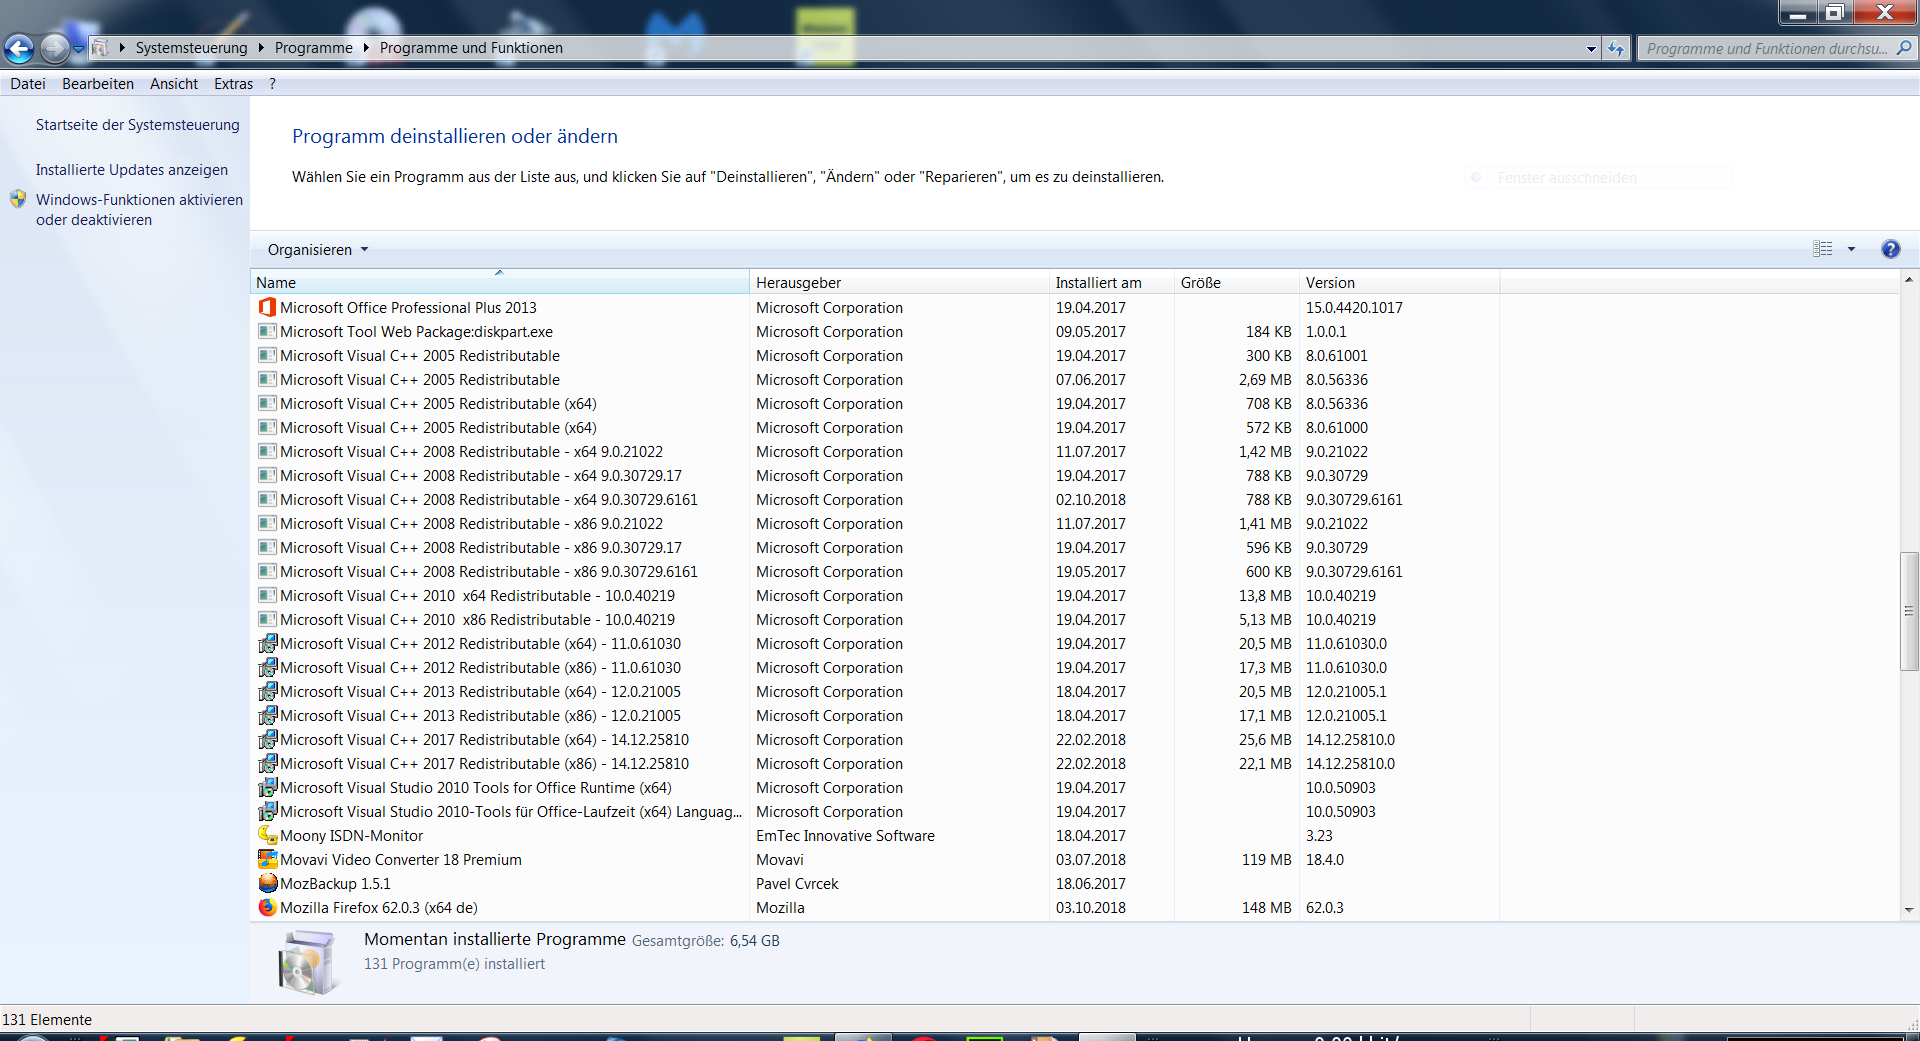The height and width of the screenshot is (1041, 1920).
Task: Click the Control Panel icon in address bar
Action: (99, 47)
